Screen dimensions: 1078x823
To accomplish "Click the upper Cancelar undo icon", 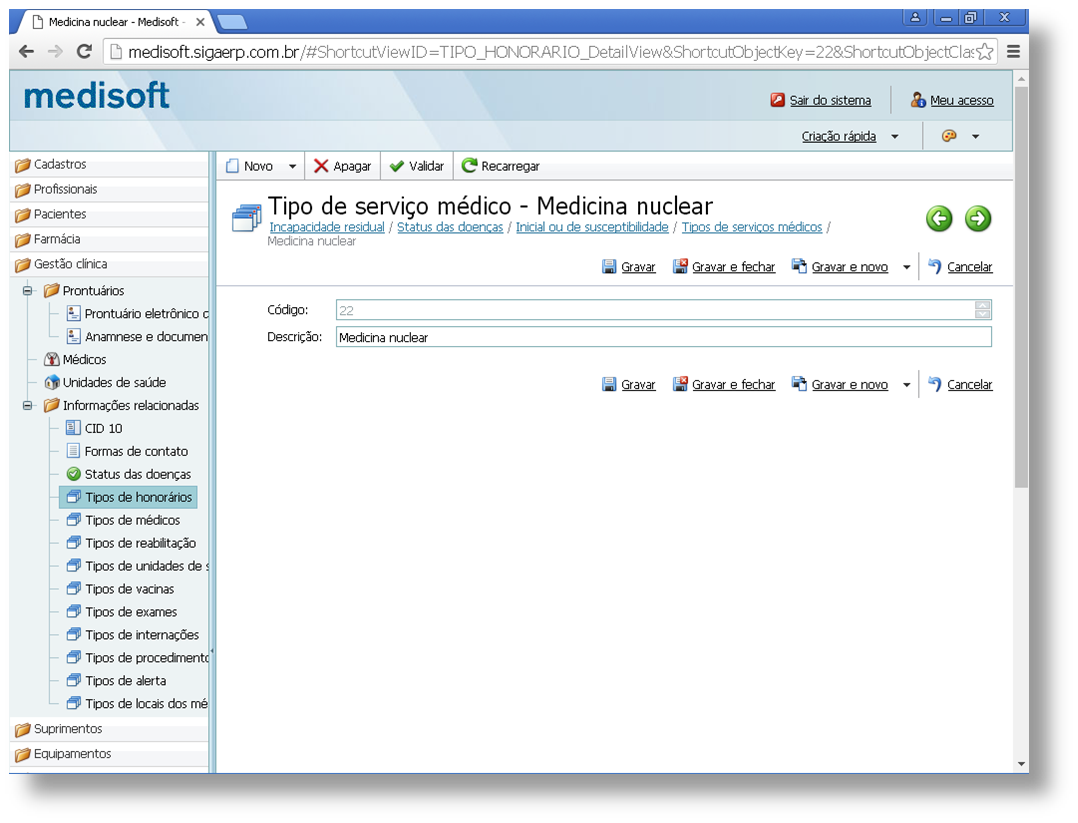I will click(x=934, y=267).
